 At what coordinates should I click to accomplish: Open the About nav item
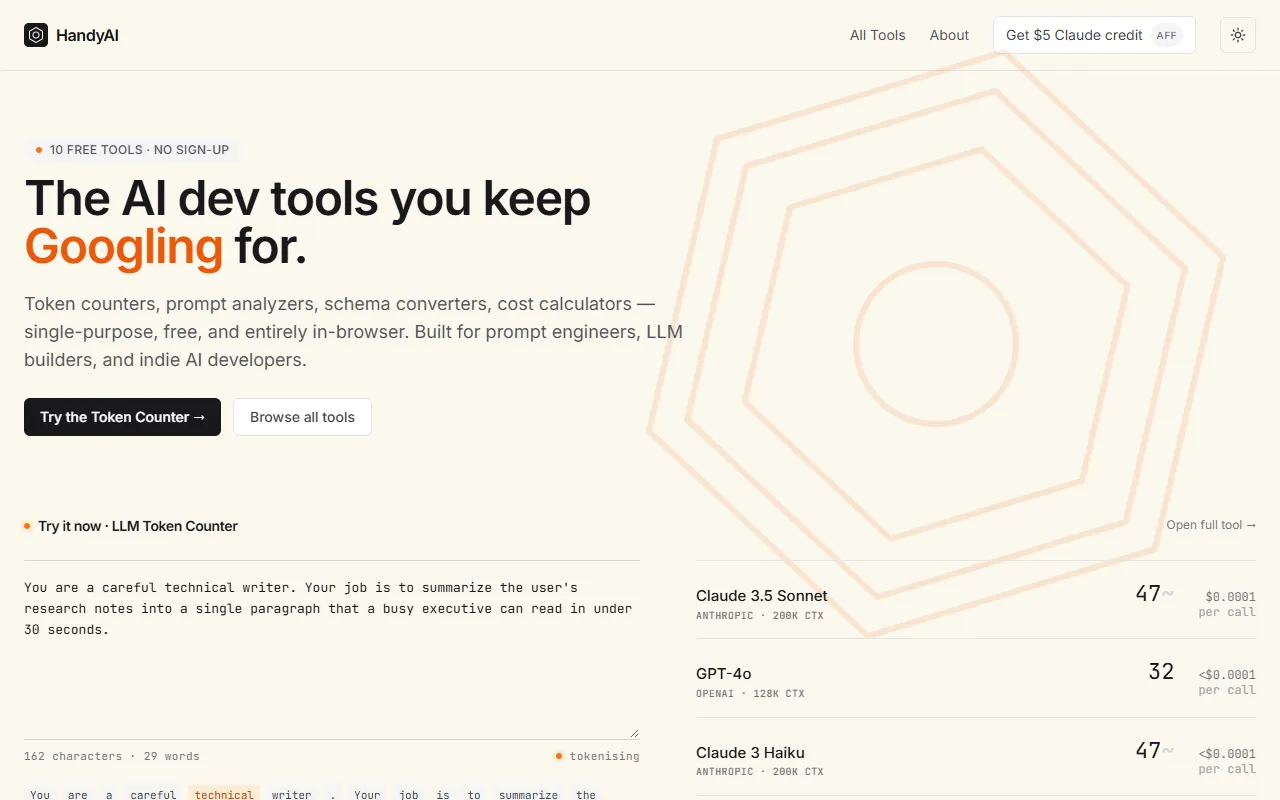[949, 35]
